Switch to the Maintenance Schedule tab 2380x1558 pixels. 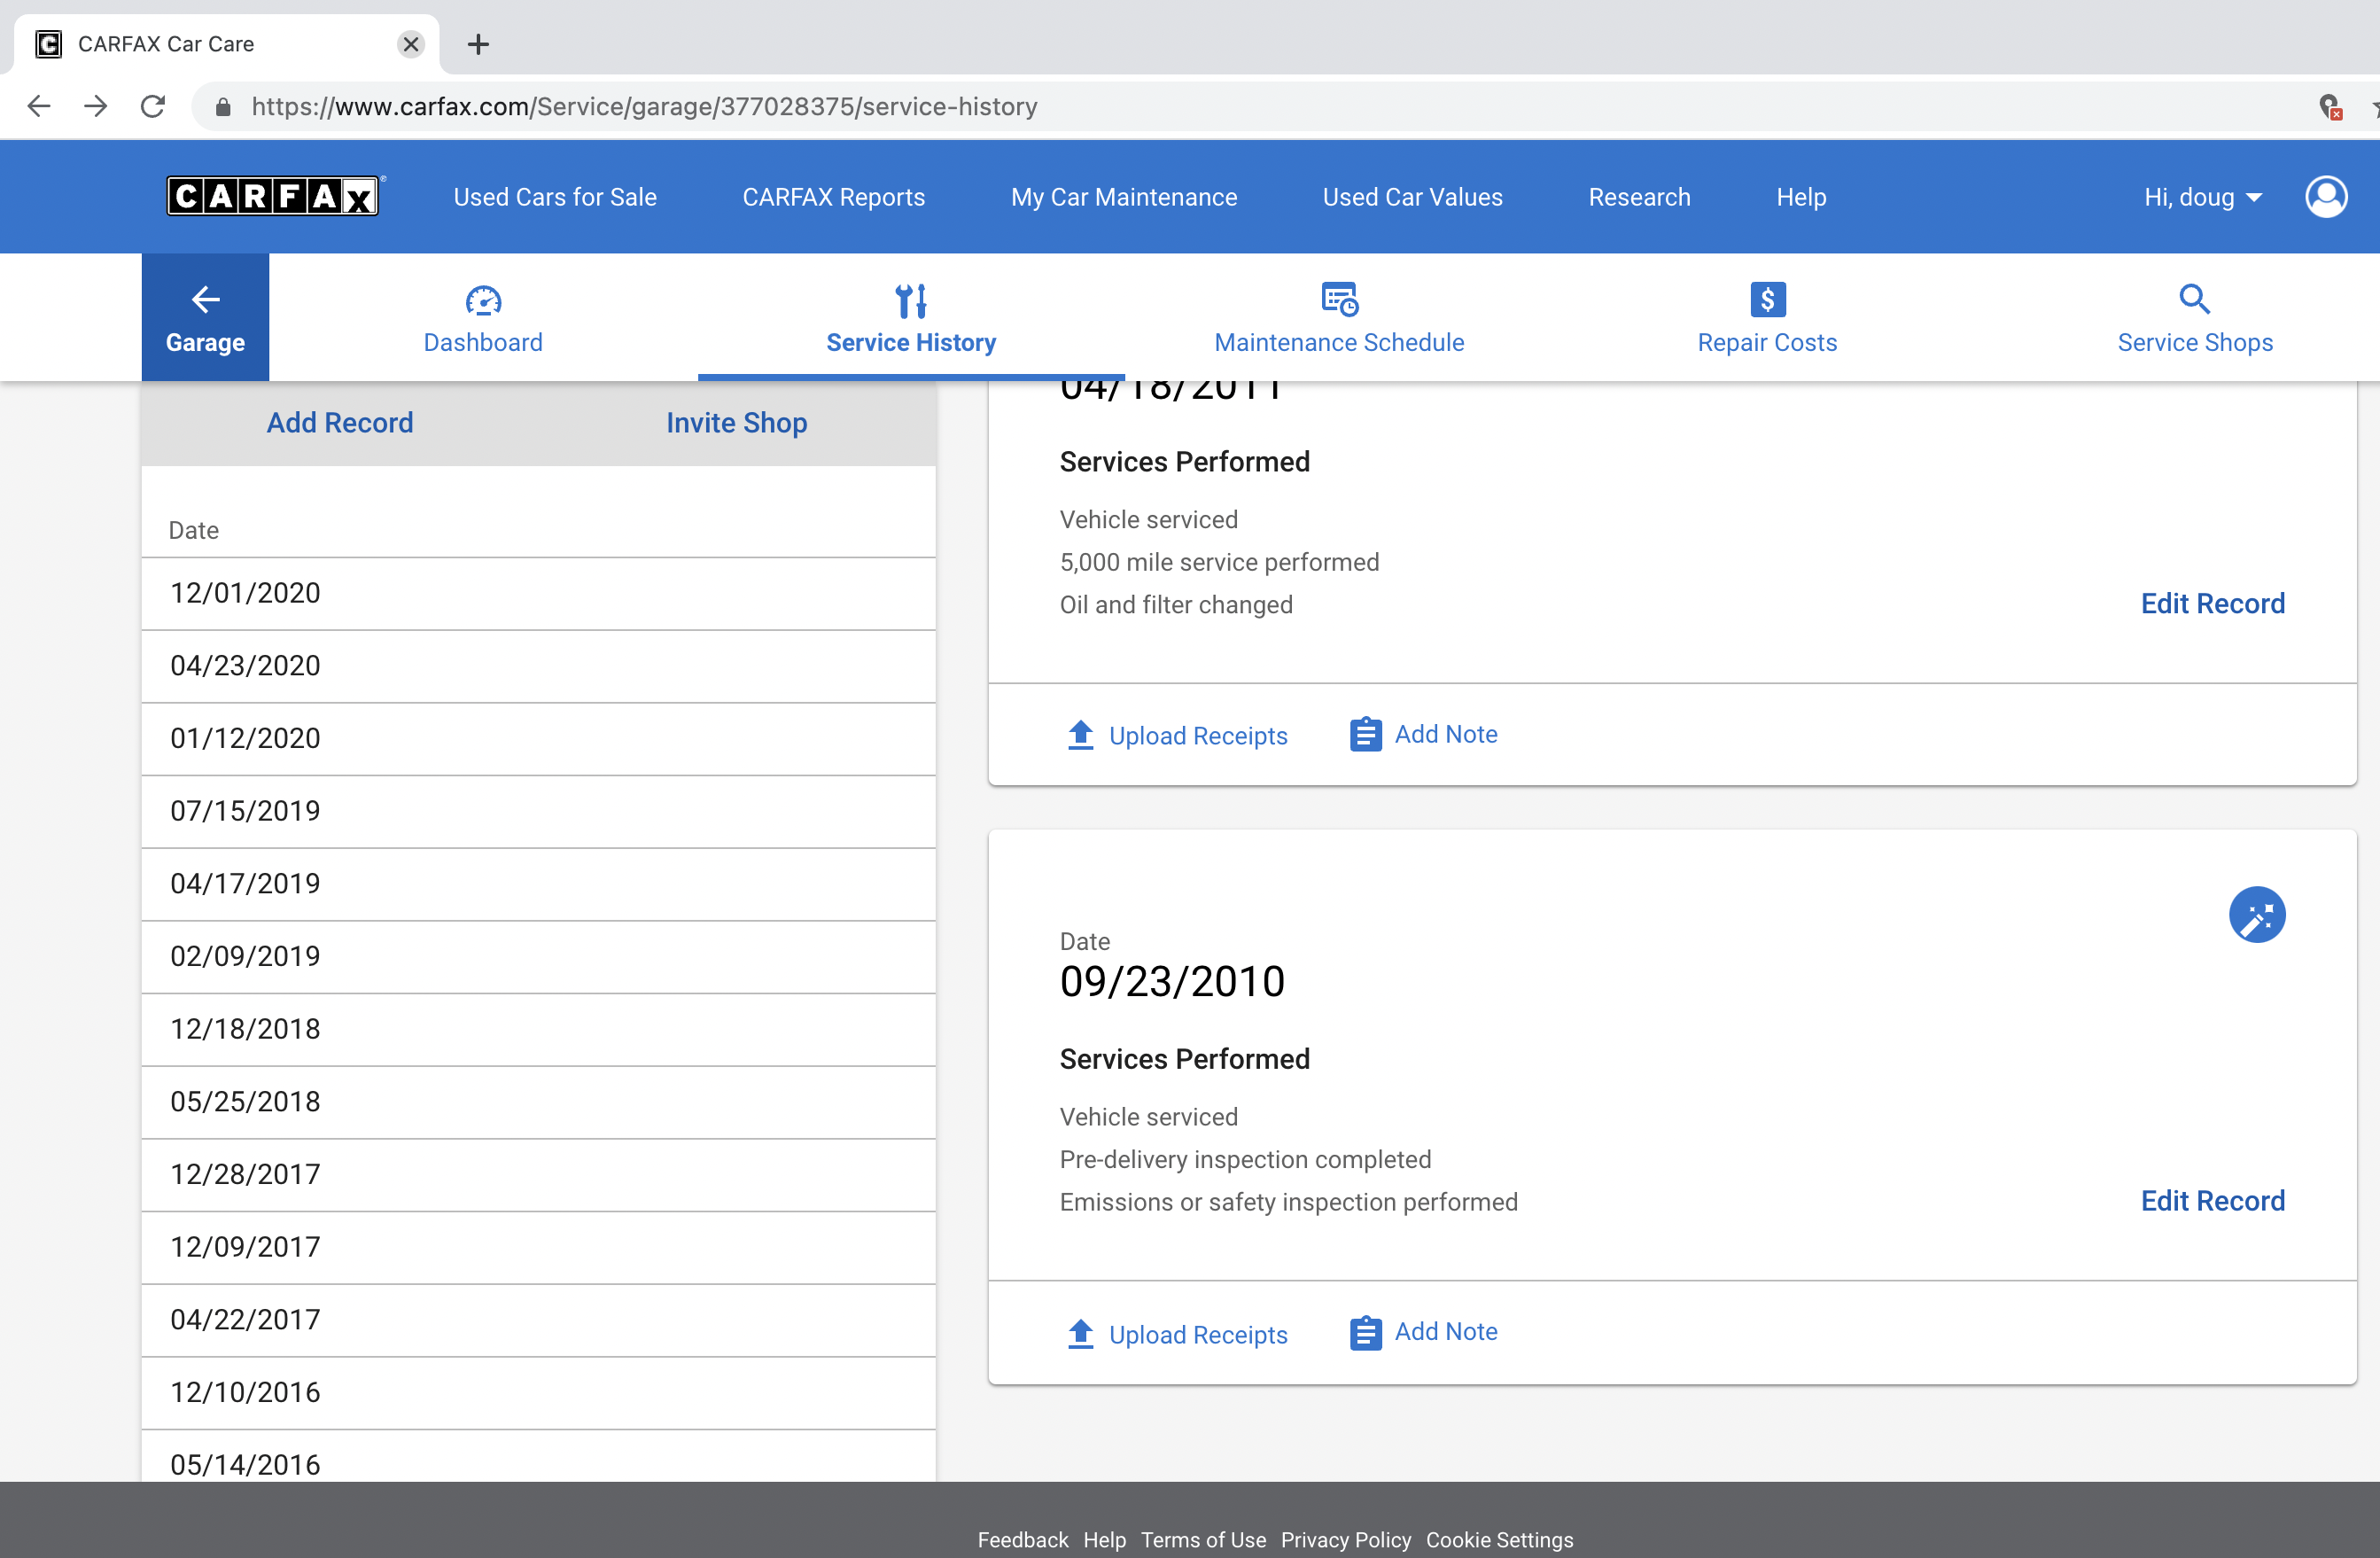pyautogui.click(x=1339, y=318)
